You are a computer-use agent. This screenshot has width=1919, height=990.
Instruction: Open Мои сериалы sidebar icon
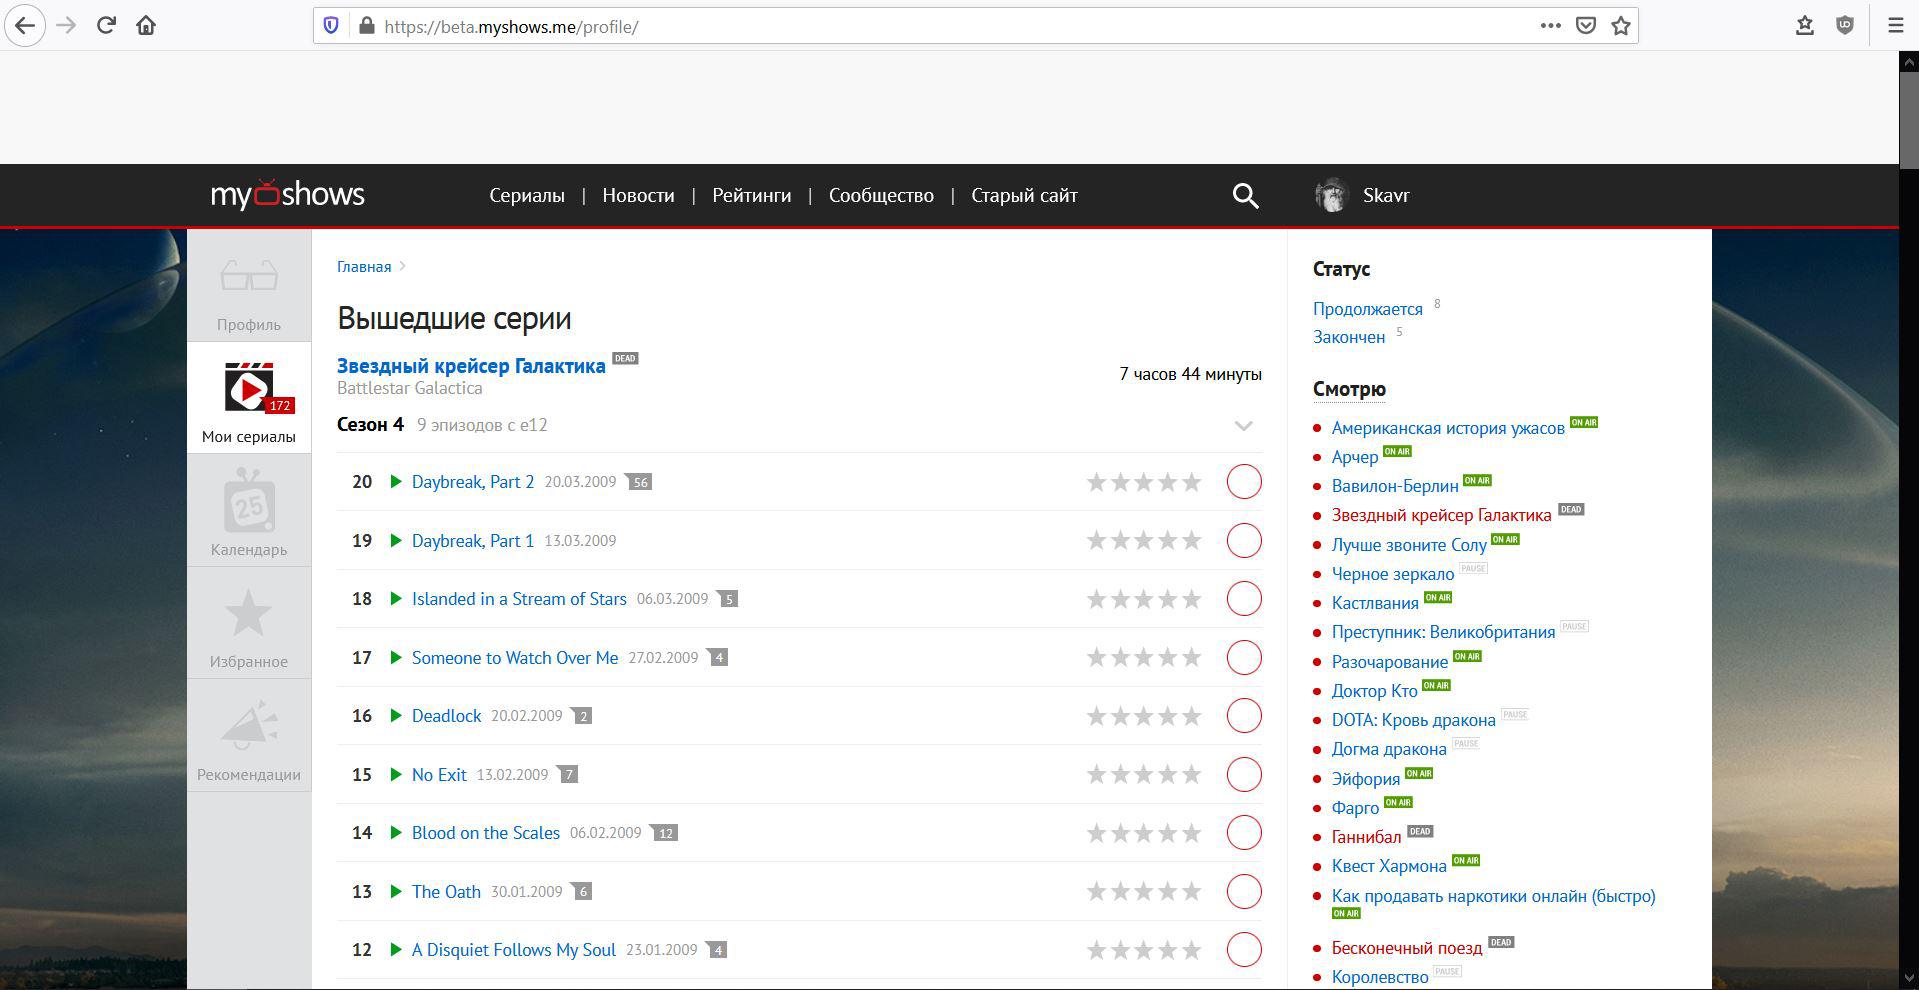(249, 388)
